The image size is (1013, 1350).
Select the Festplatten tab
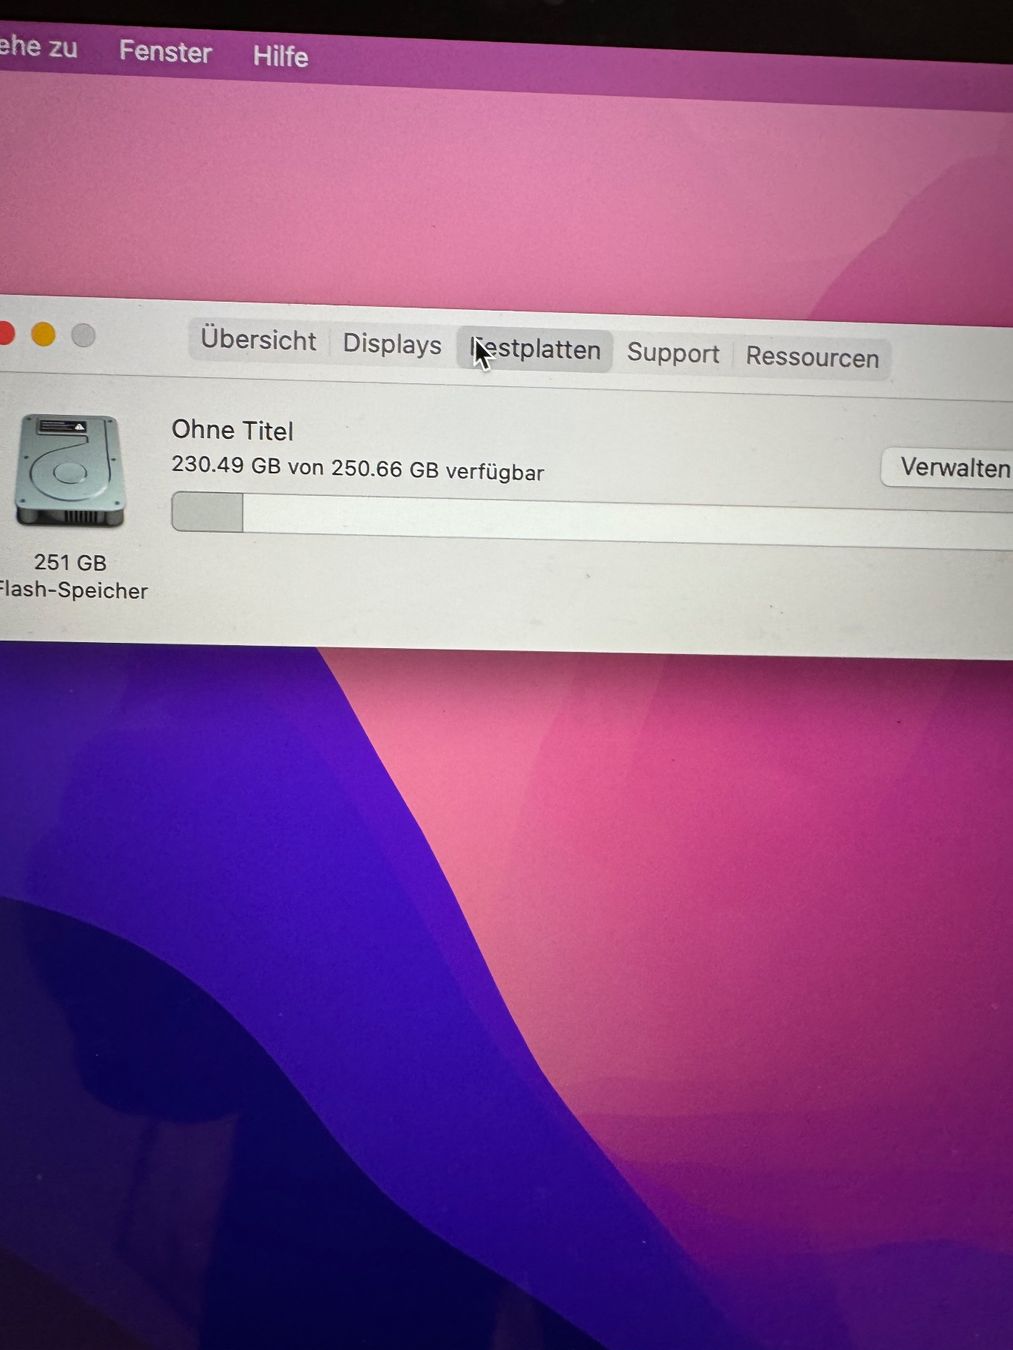tap(536, 350)
